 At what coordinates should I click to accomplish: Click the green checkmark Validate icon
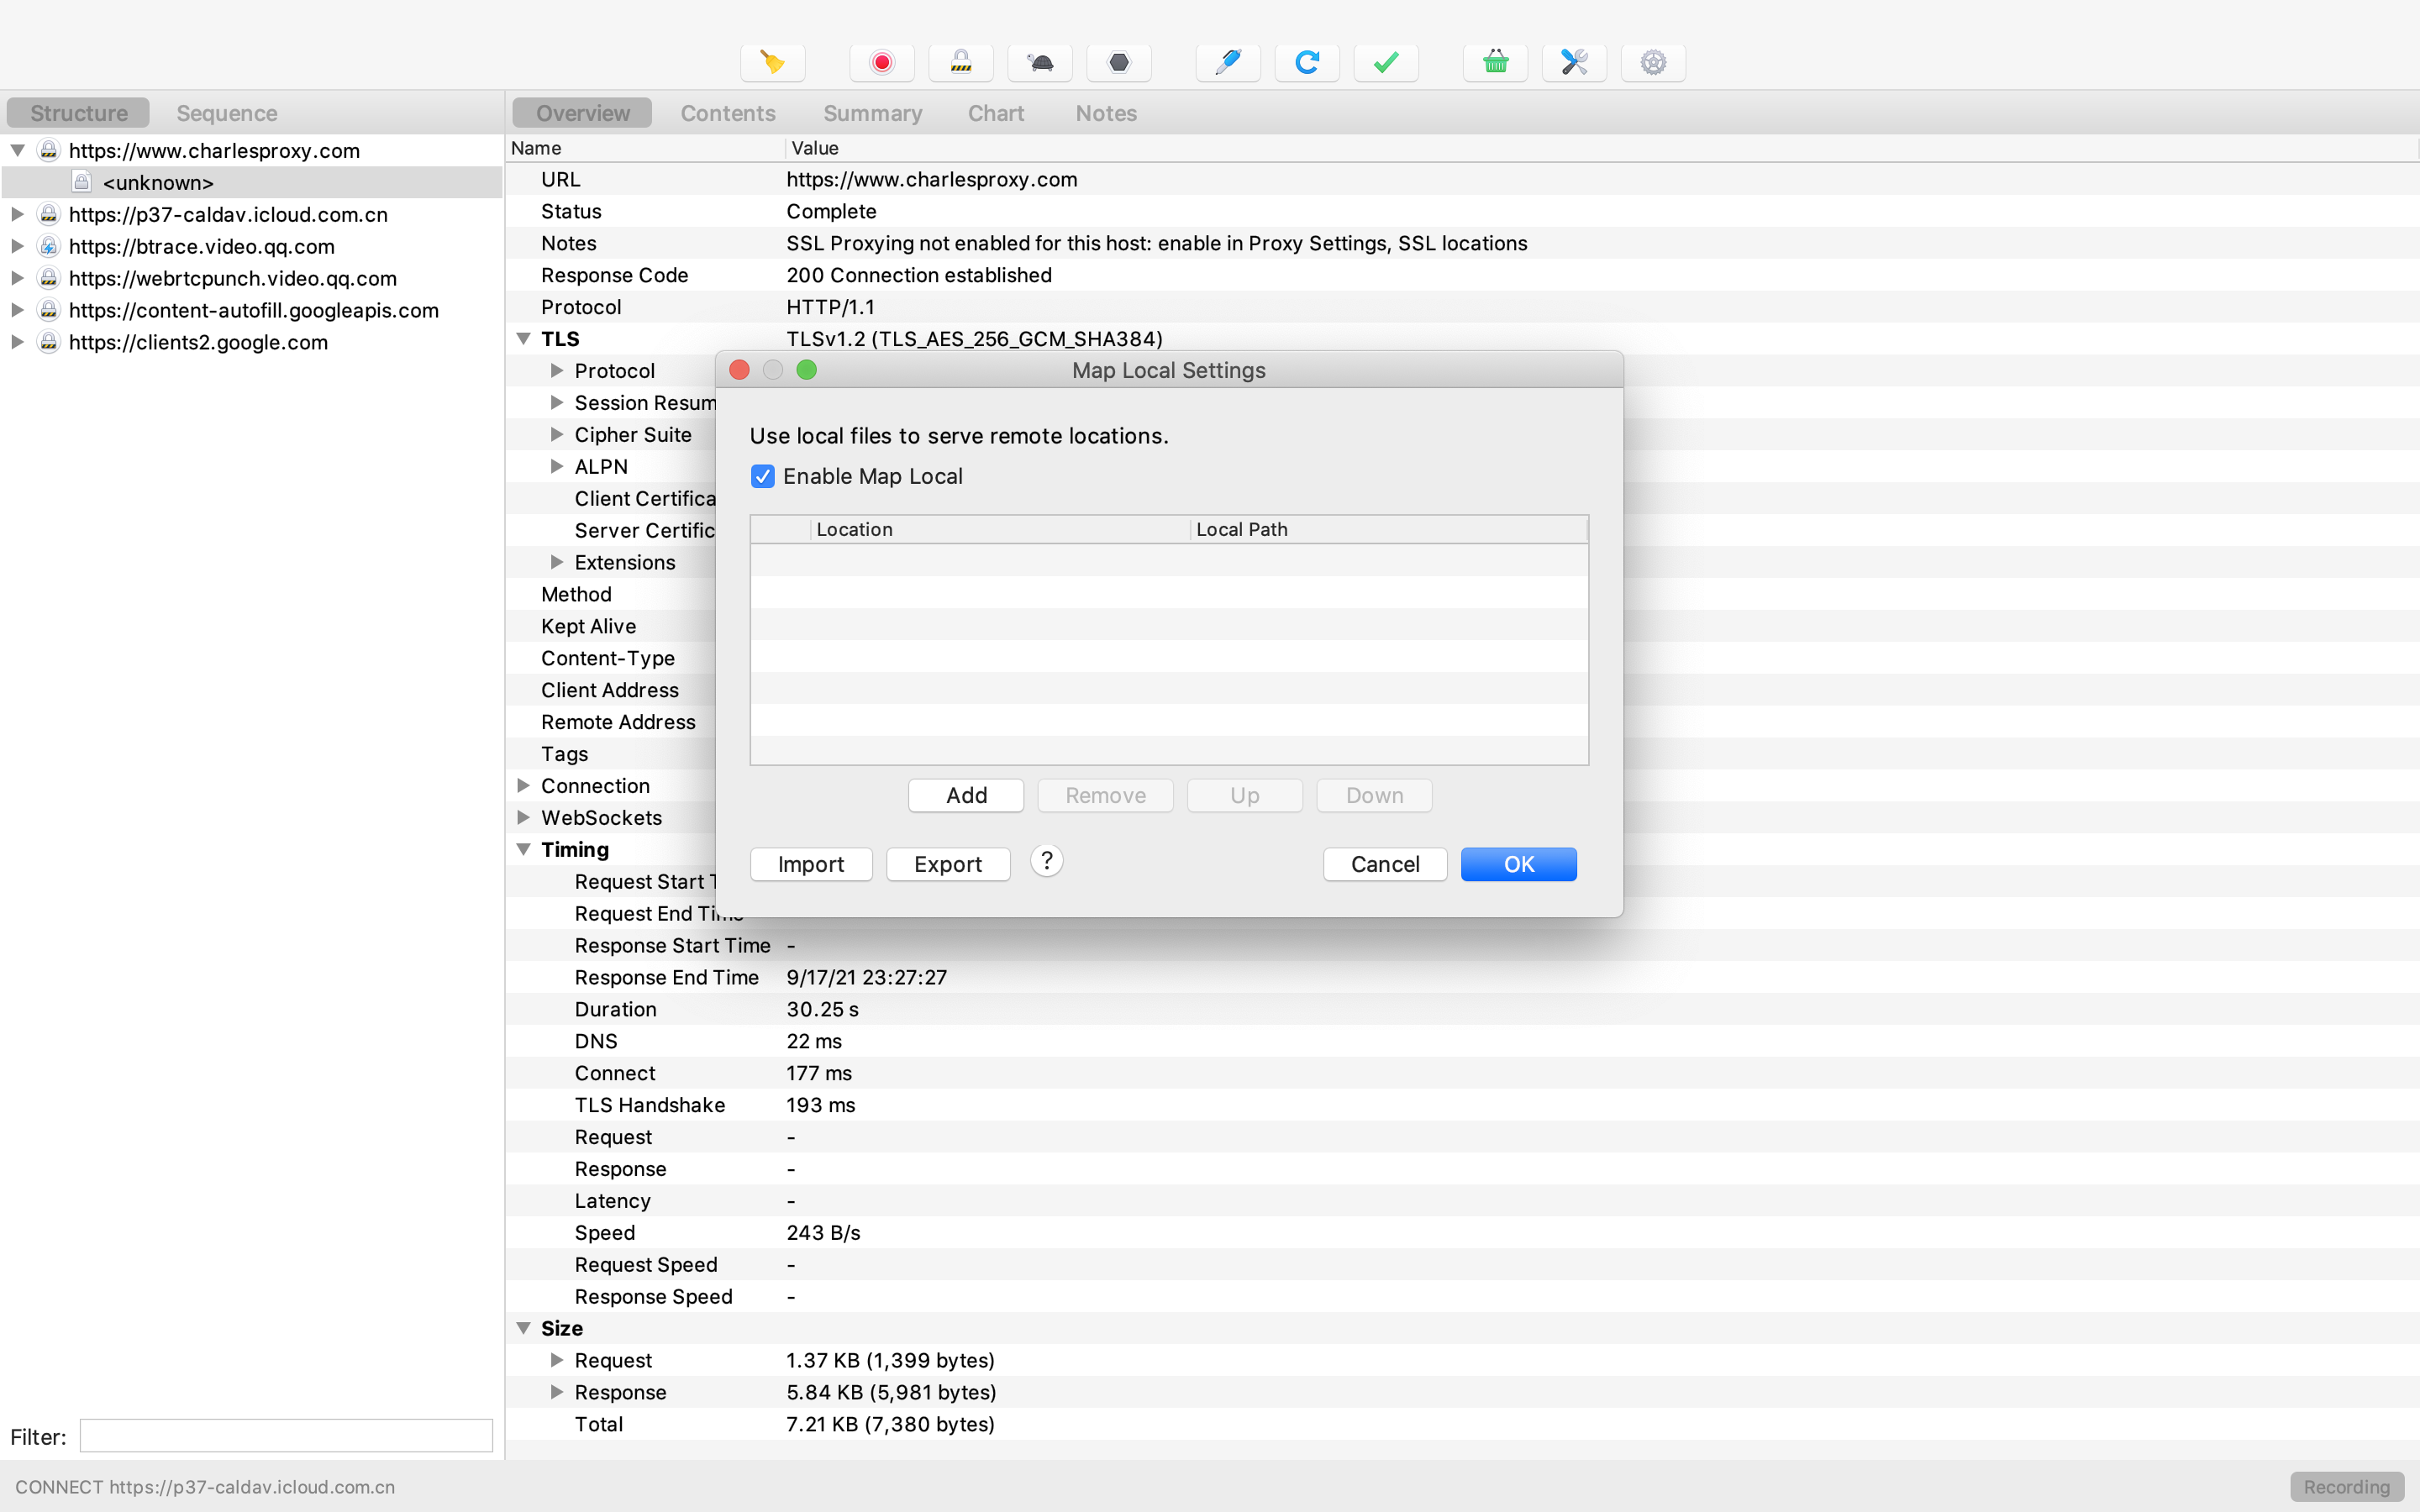(x=1386, y=62)
